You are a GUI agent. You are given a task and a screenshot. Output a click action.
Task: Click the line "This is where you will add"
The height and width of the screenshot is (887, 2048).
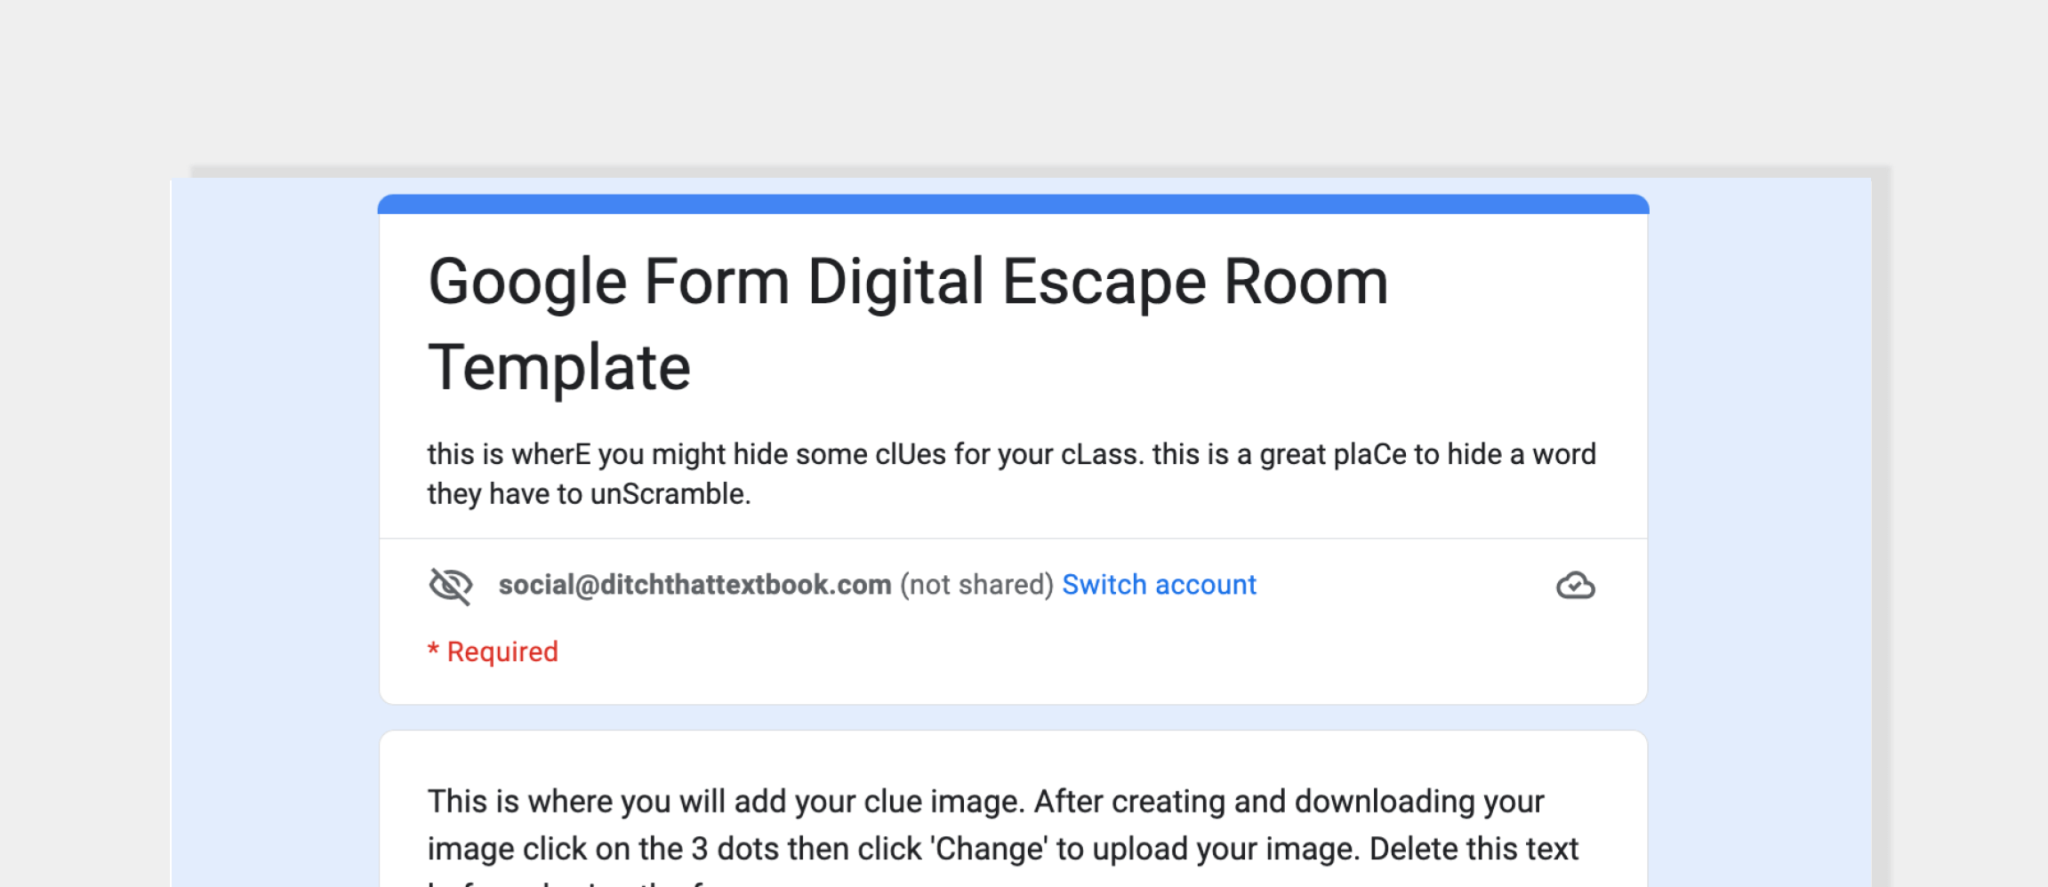[985, 802]
